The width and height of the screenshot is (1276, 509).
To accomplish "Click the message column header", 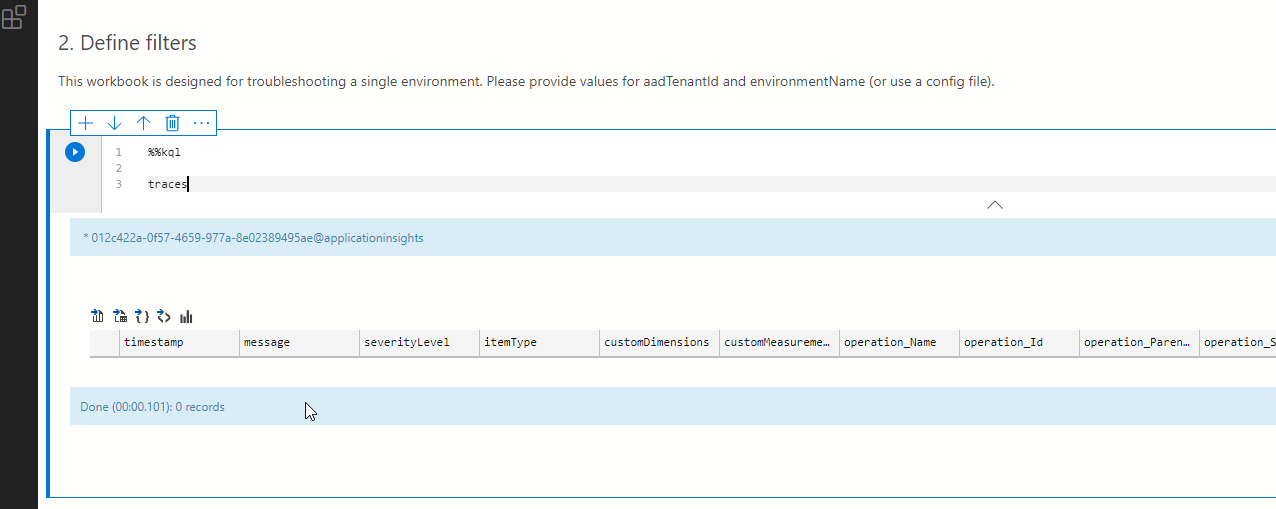I will point(298,342).
